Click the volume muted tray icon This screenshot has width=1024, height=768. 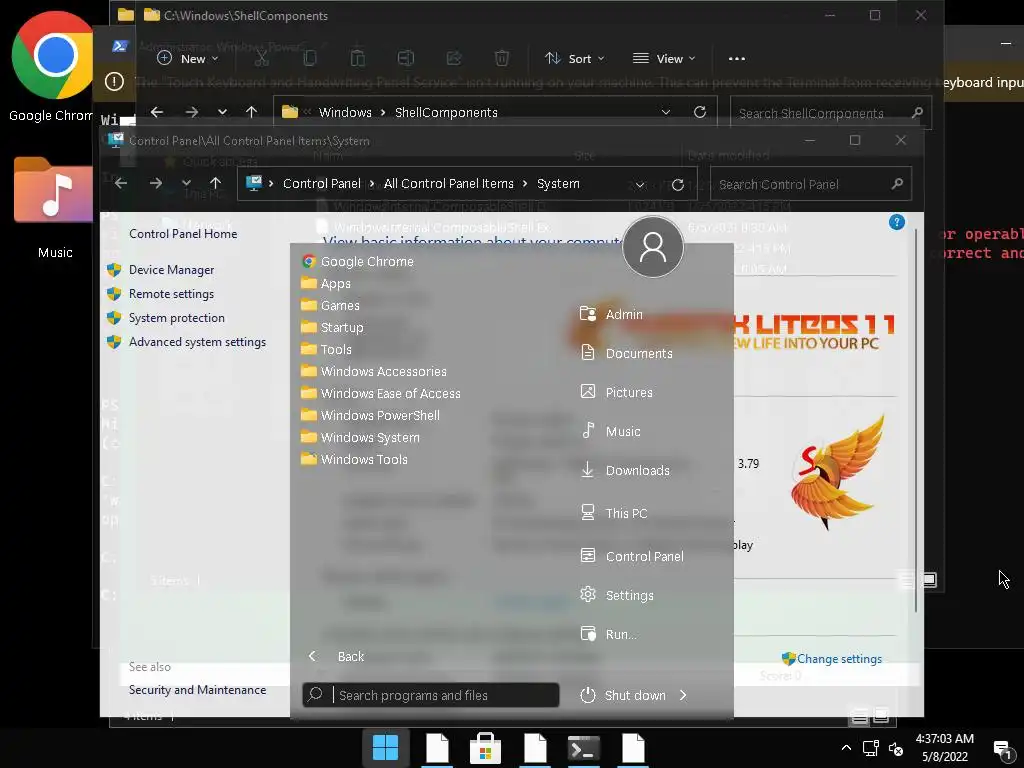(x=896, y=749)
